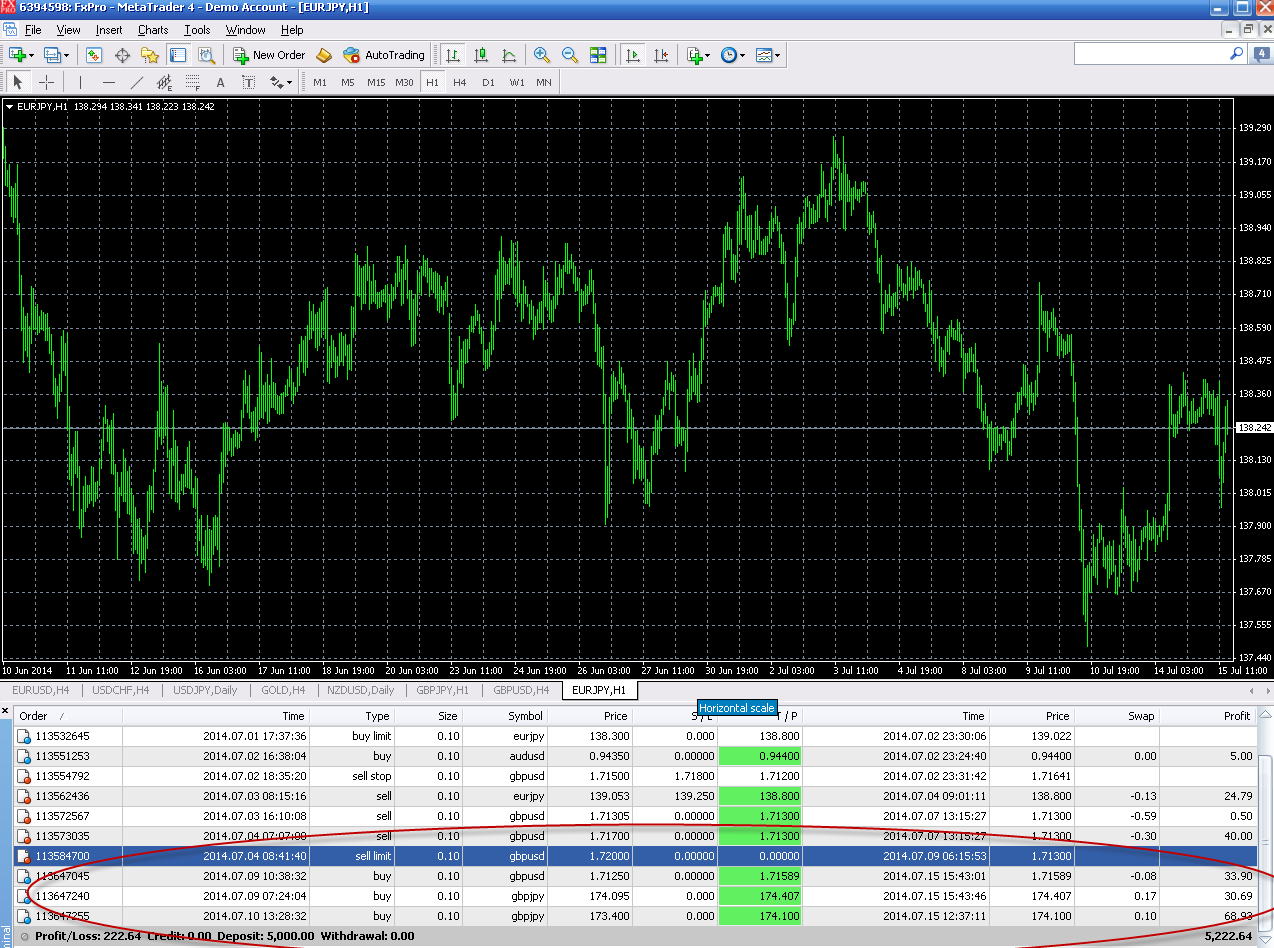Screen dimensions: 1274x948
Task: Zoom in on the chart
Action: 541,55
